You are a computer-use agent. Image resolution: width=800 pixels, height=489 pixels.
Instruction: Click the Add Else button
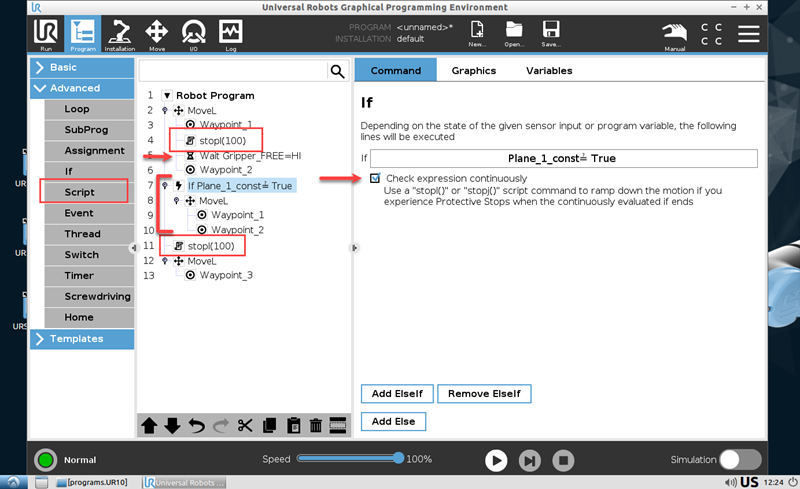394,422
